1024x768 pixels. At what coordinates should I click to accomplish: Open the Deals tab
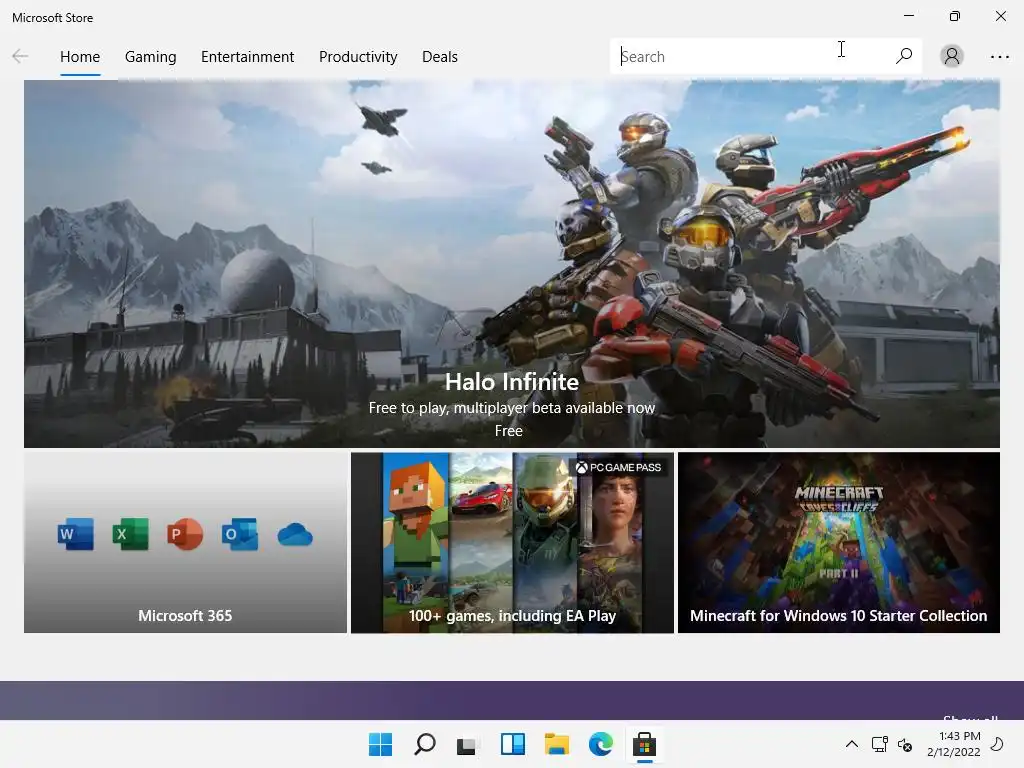pyautogui.click(x=440, y=57)
